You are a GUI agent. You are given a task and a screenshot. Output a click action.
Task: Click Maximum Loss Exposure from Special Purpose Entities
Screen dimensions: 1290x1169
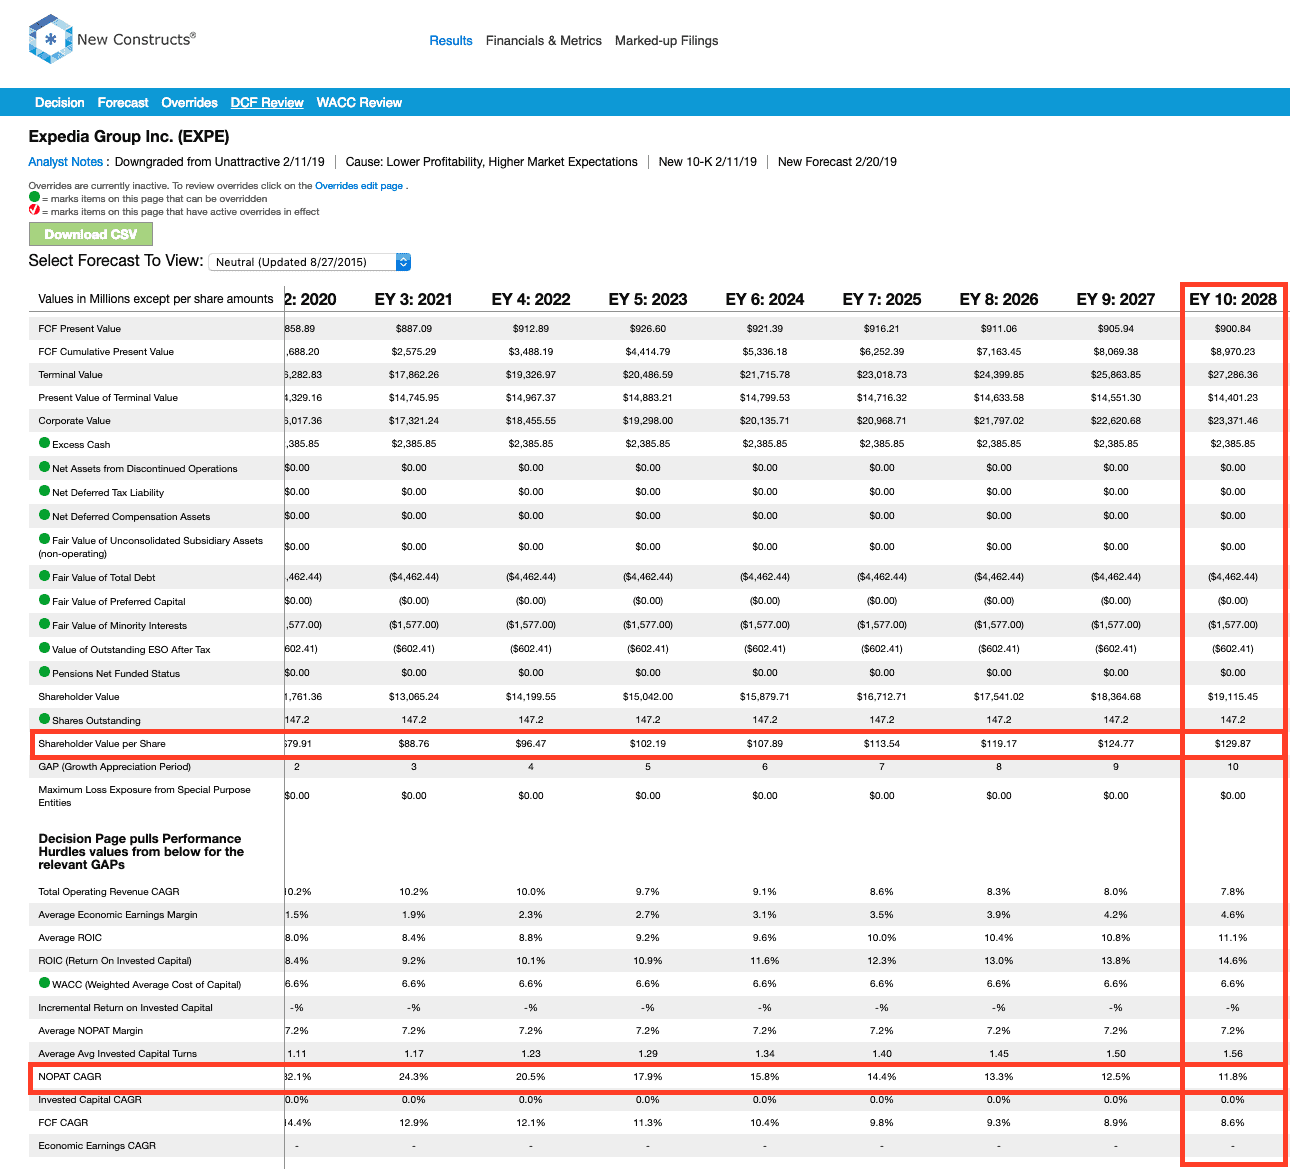click(x=144, y=796)
